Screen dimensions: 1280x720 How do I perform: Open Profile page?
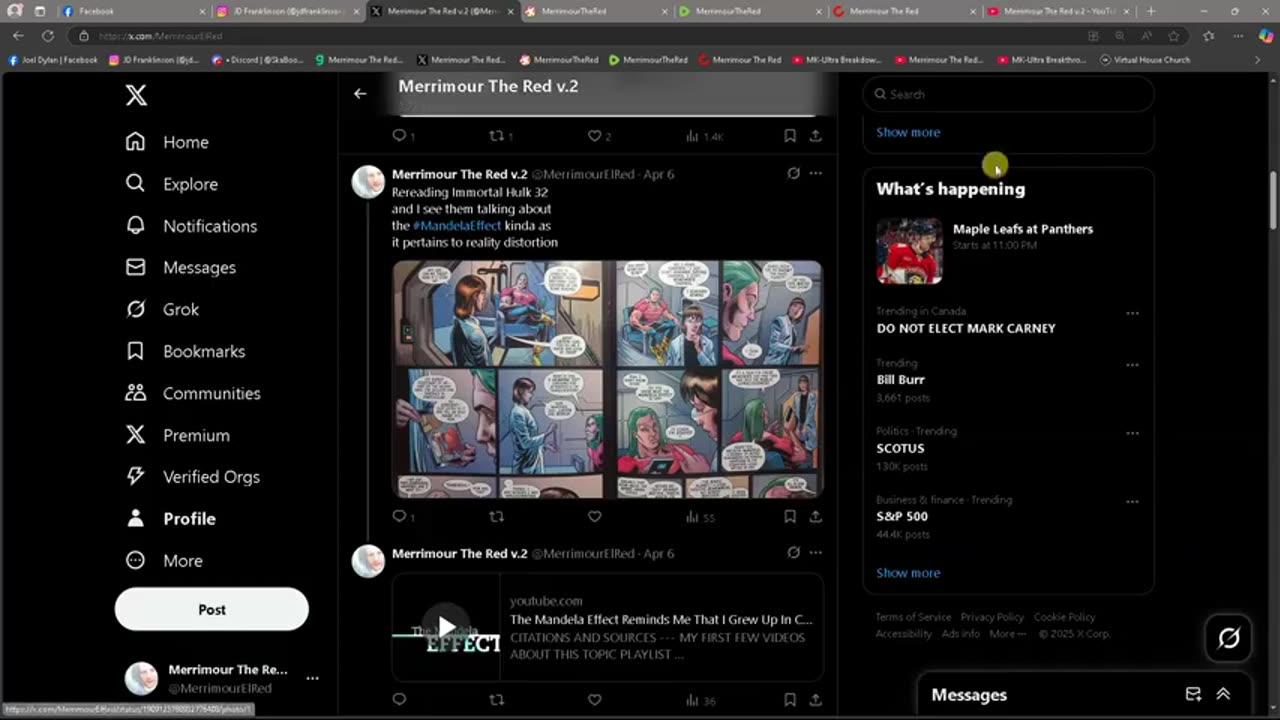coord(170,519)
